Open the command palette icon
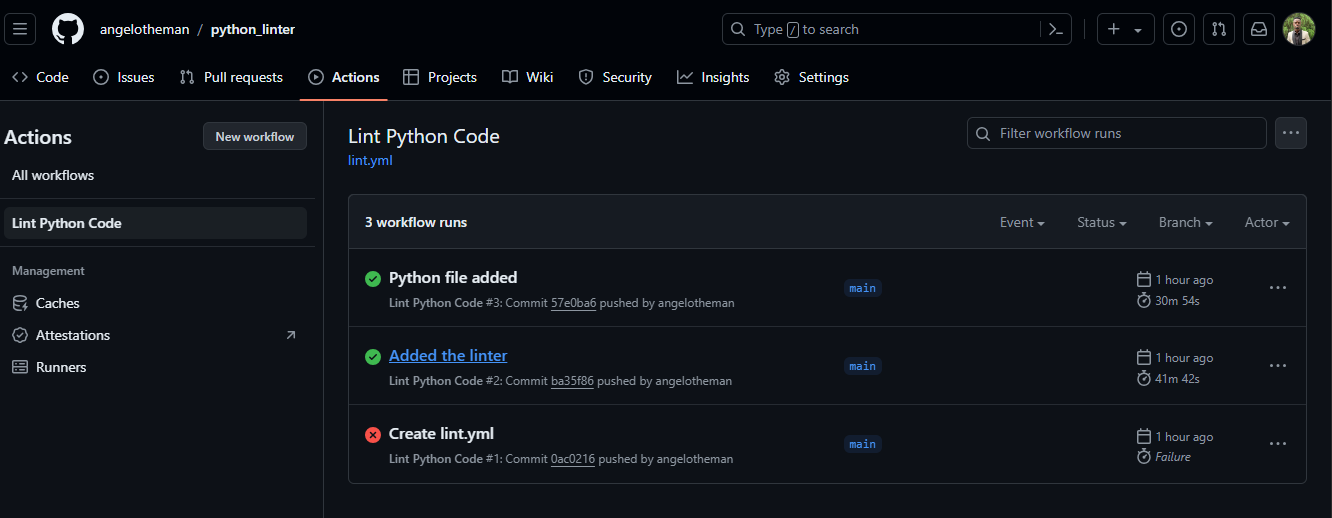Viewport: 1332px width, 518px height. coord(1055,30)
